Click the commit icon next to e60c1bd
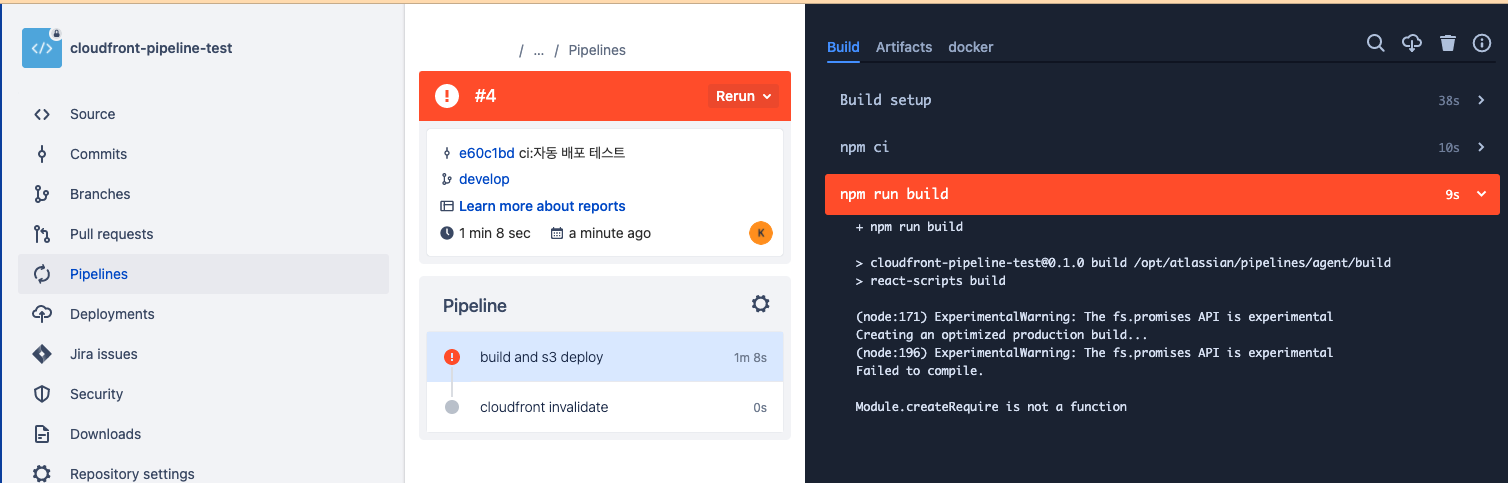Viewport: 1508px width, 483px height. 447,153
